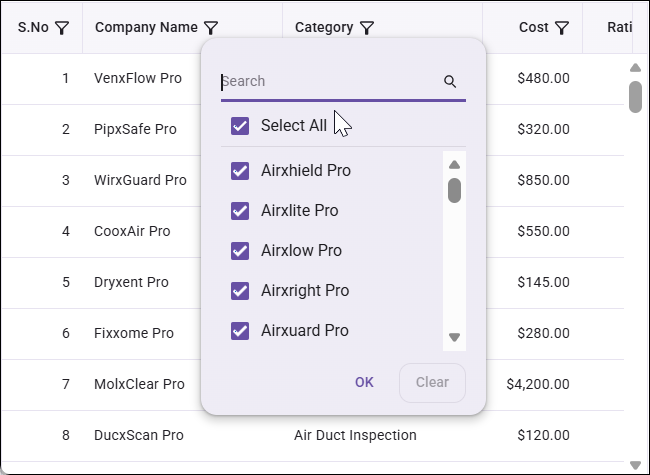
Task: Open the Cost column filter icon
Action: 562,28
